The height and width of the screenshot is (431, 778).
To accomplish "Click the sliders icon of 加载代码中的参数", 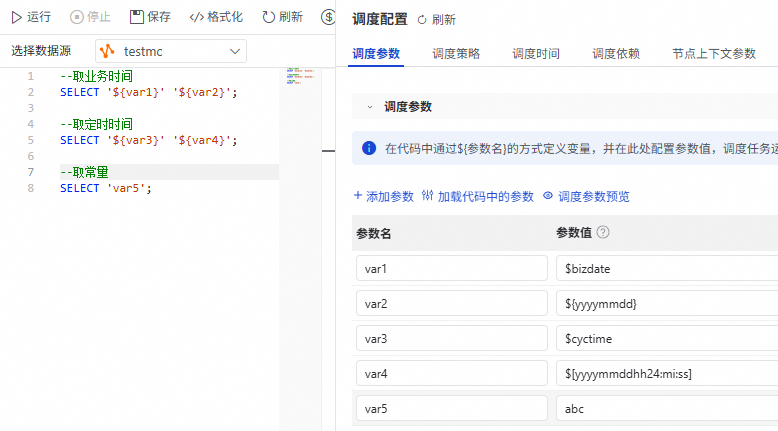I will point(427,195).
